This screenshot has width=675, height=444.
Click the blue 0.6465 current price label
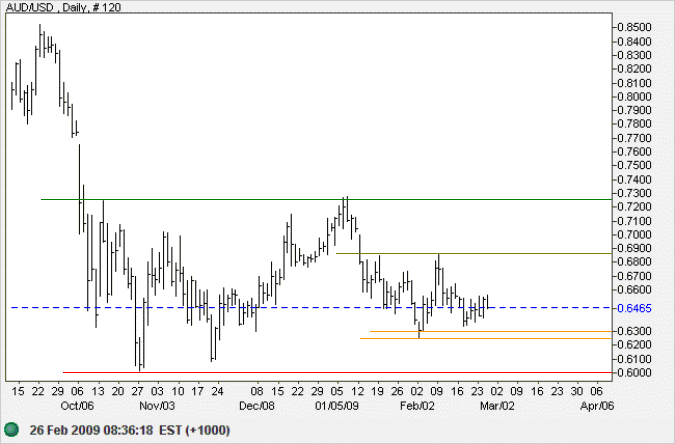[x=634, y=308]
